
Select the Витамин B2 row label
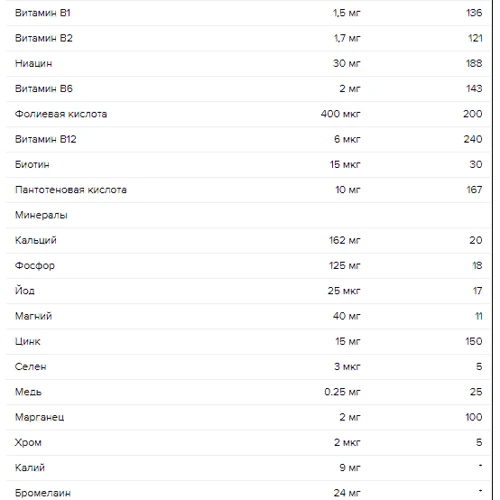point(44,38)
